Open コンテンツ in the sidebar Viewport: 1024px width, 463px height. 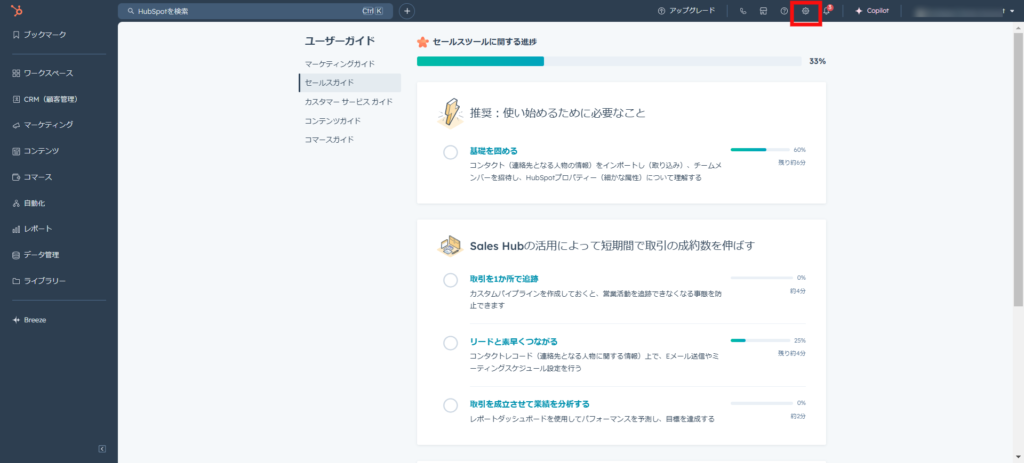[x=36, y=151]
